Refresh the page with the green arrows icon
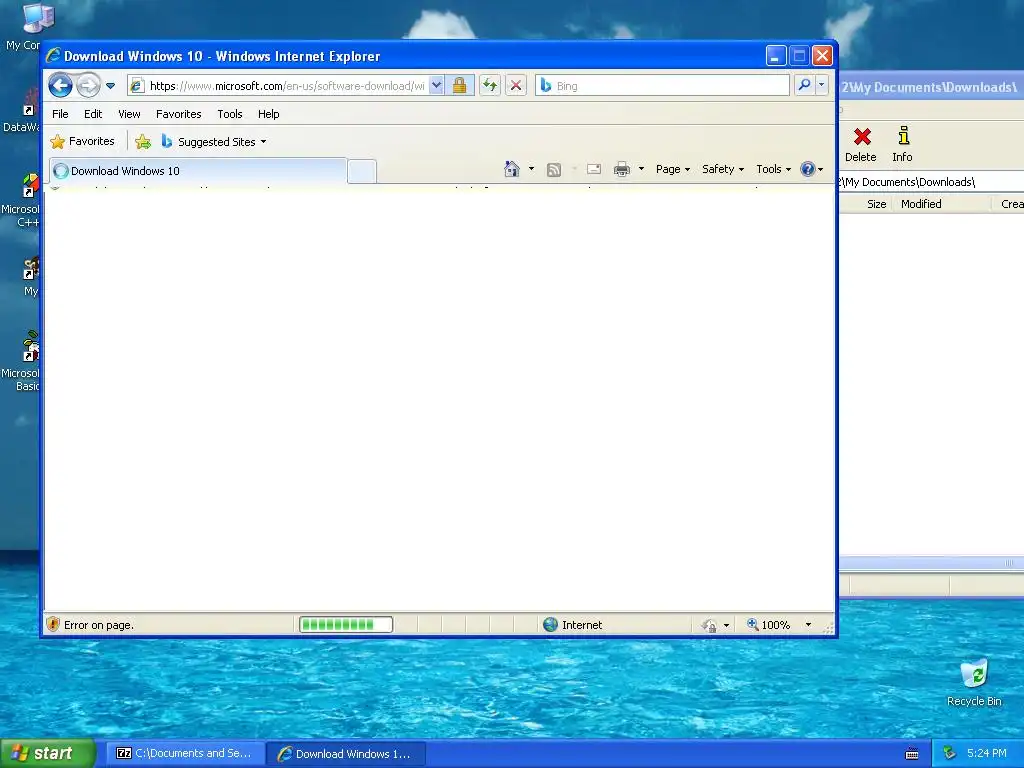 click(490, 86)
